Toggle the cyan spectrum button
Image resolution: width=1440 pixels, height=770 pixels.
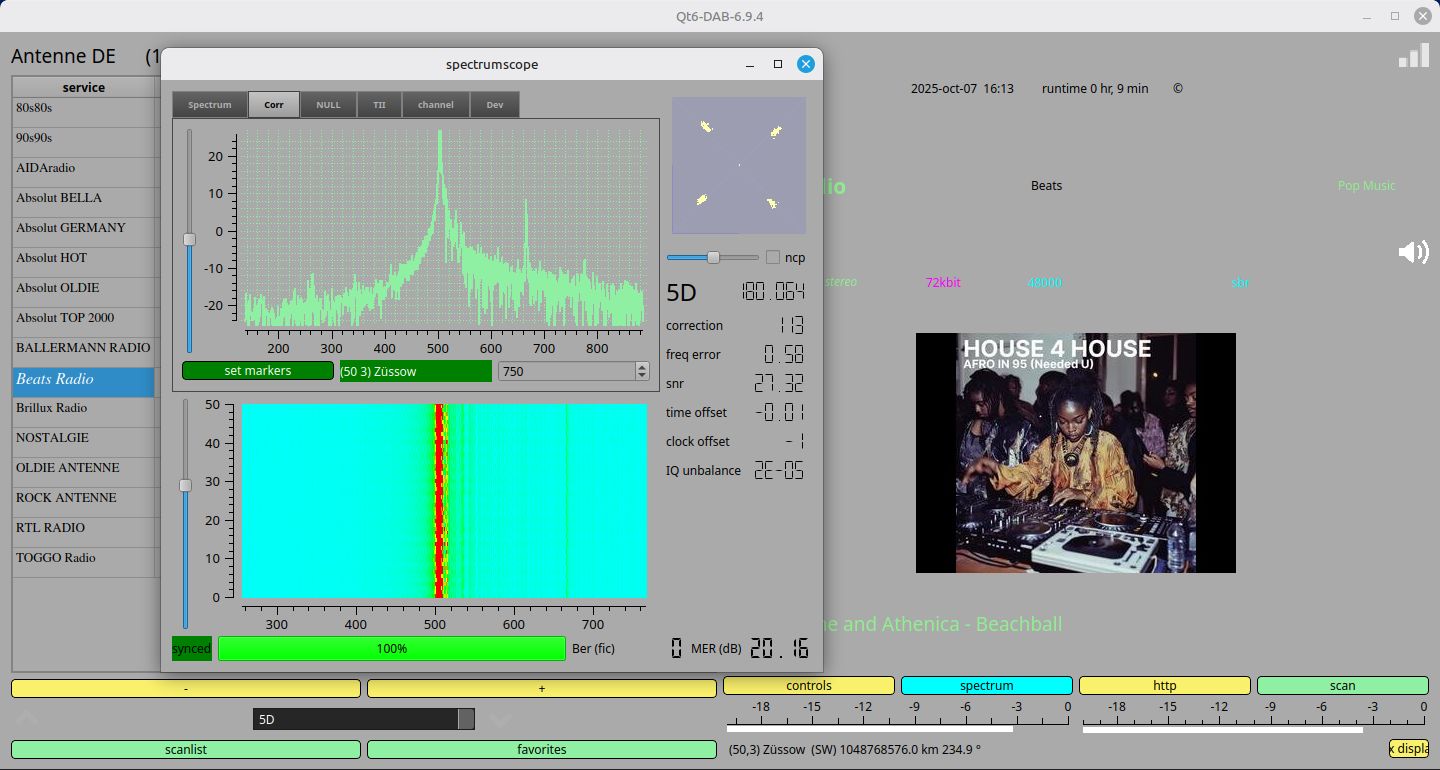click(x=986, y=686)
